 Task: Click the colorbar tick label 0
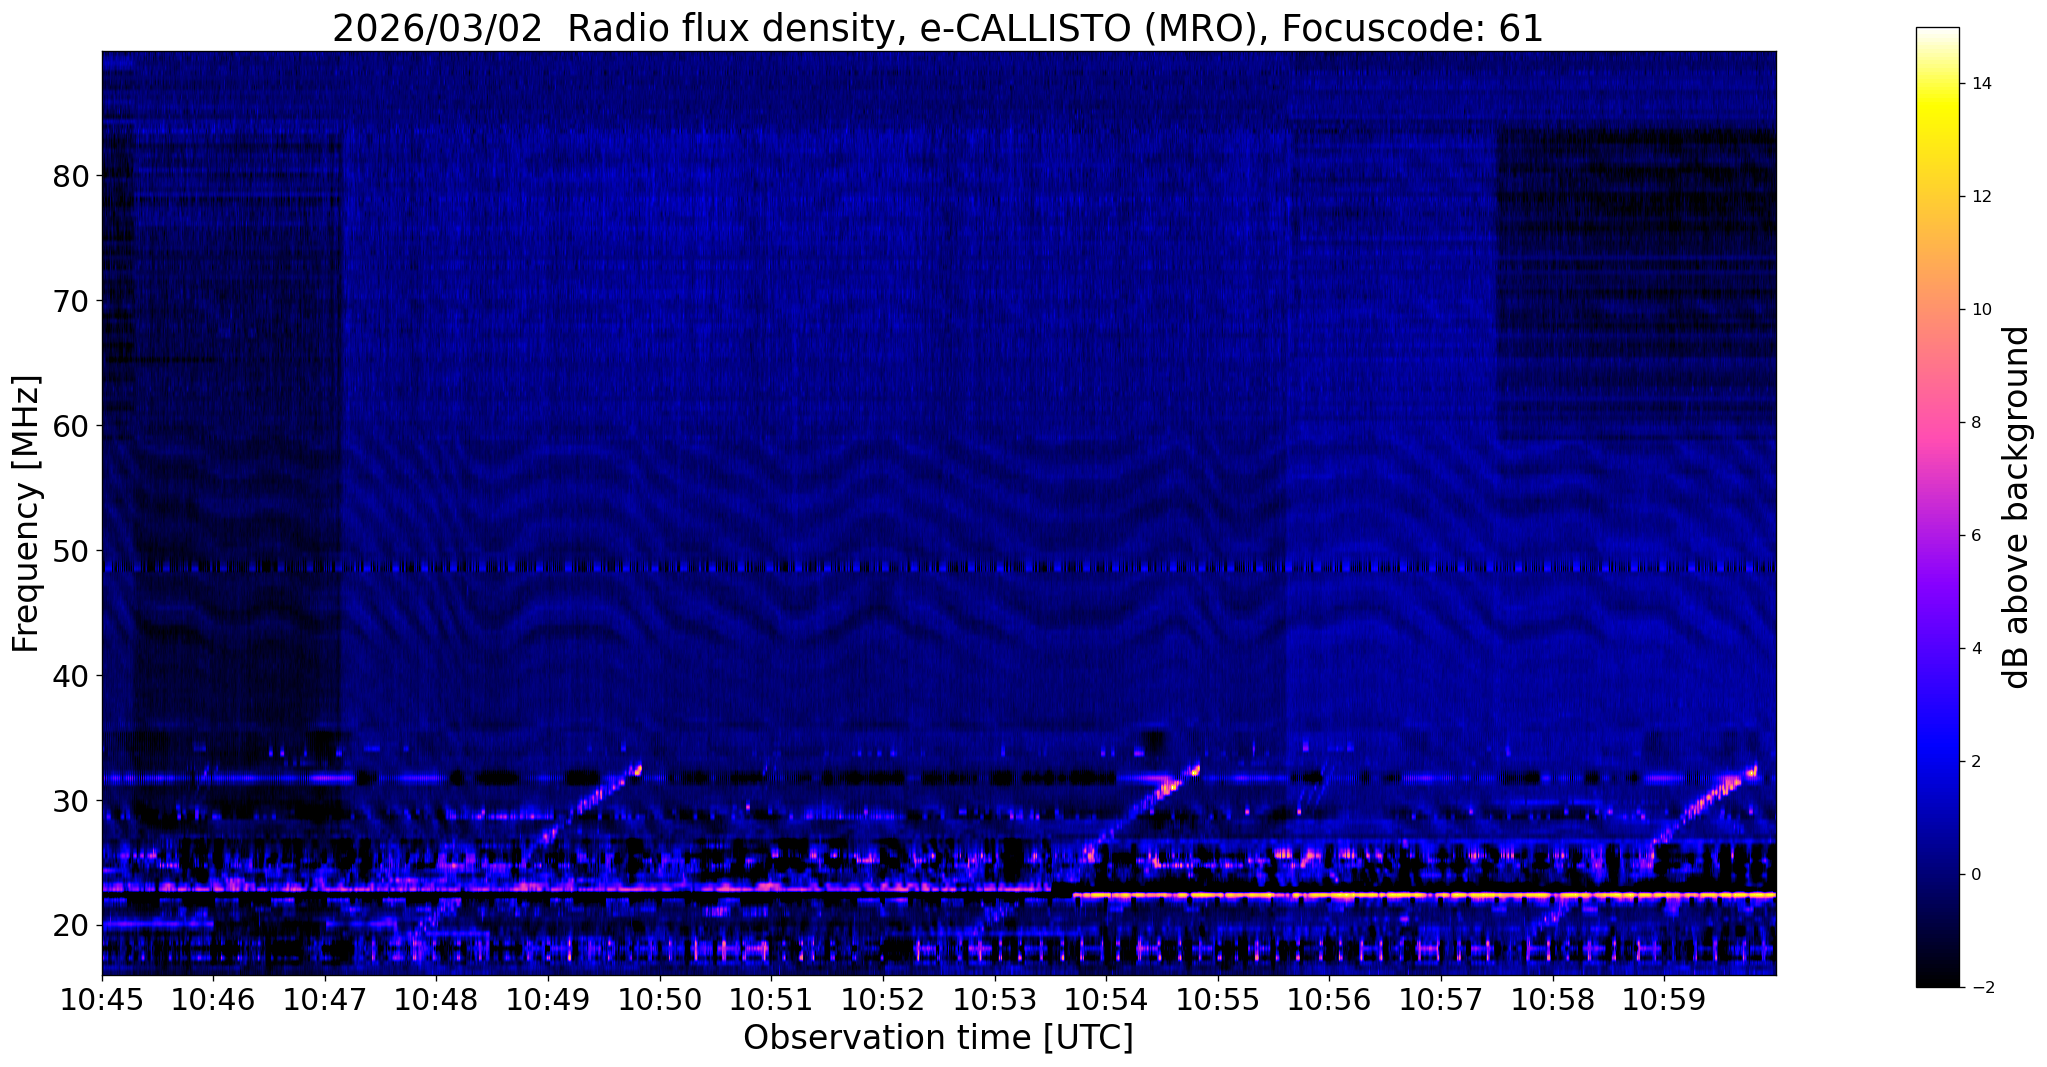click(1976, 875)
